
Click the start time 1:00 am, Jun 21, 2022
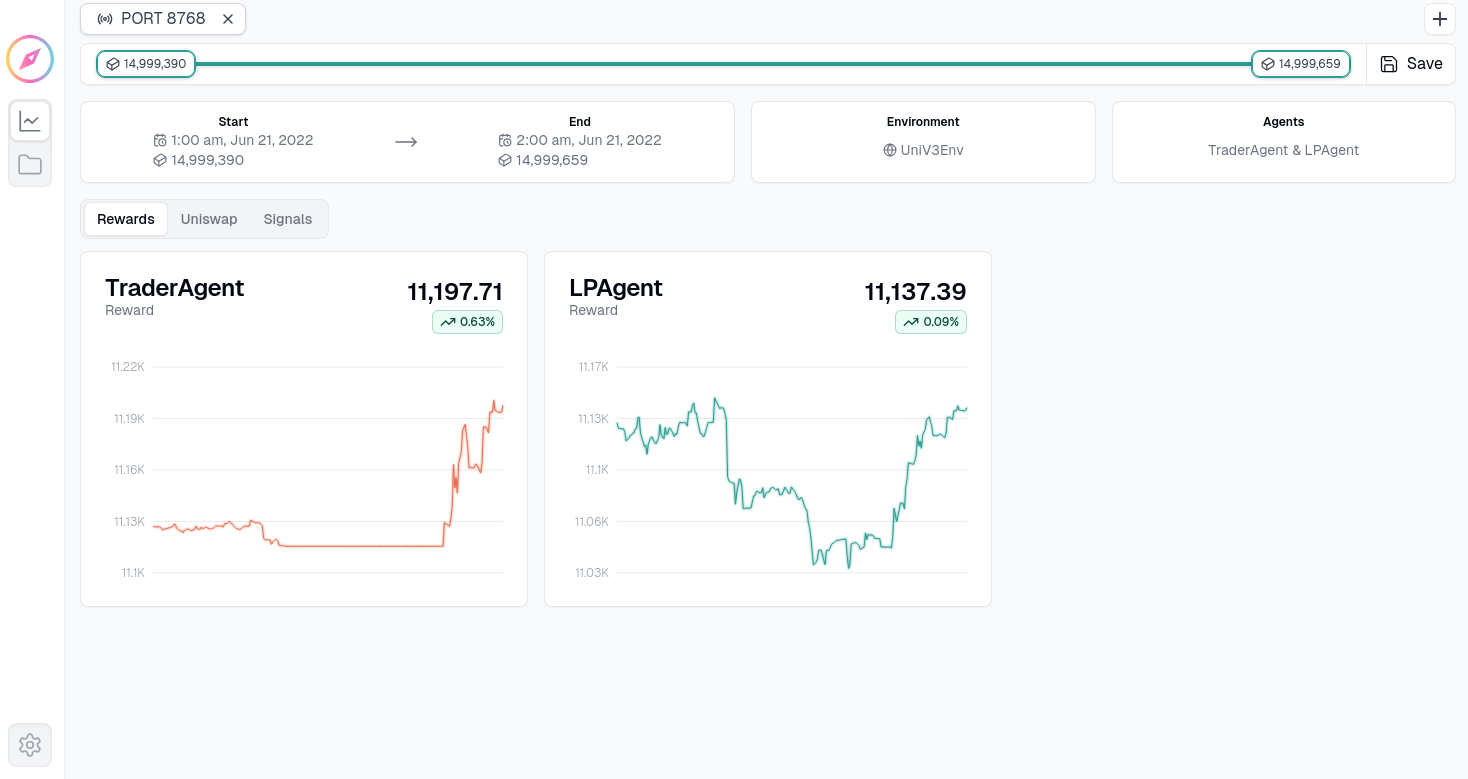tap(242, 140)
